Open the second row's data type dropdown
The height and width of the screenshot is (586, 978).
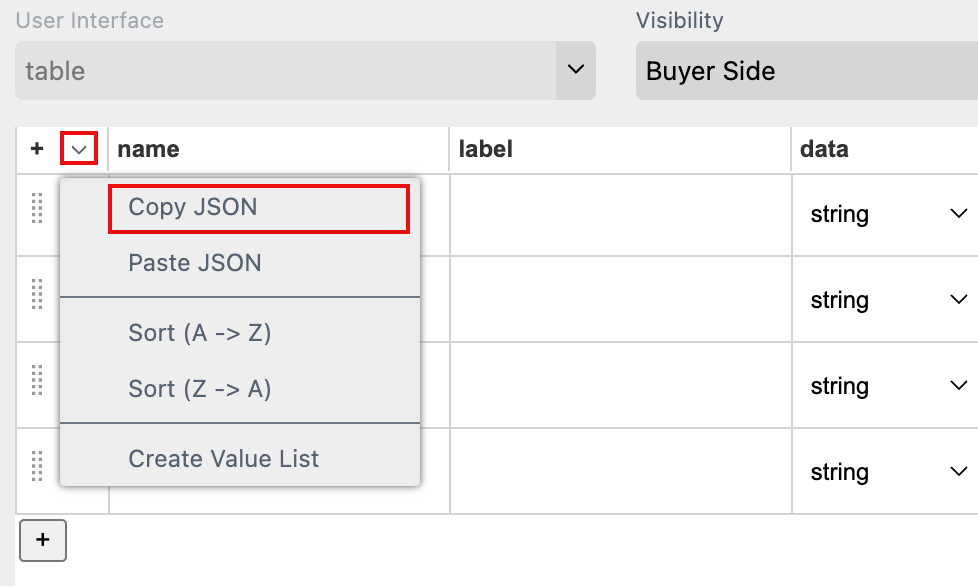957,300
